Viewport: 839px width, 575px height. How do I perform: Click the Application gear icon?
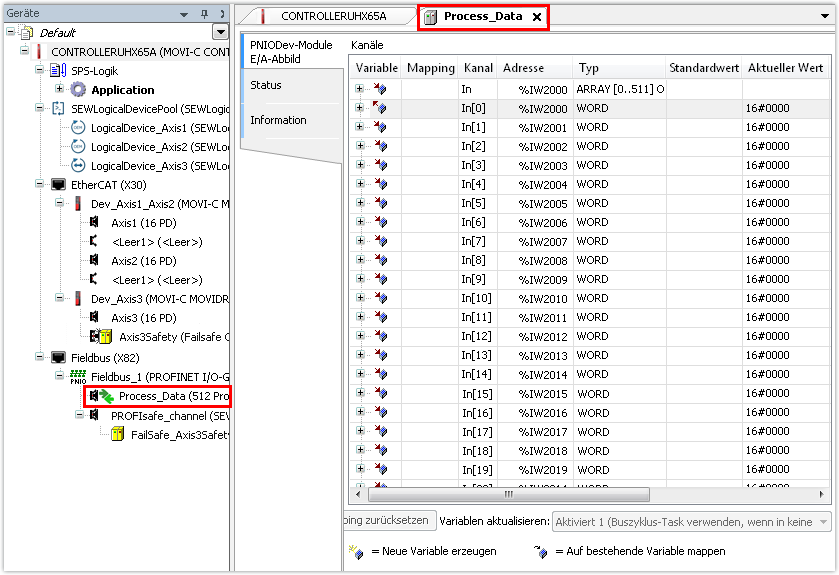pyautogui.click(x=78, y=90)
